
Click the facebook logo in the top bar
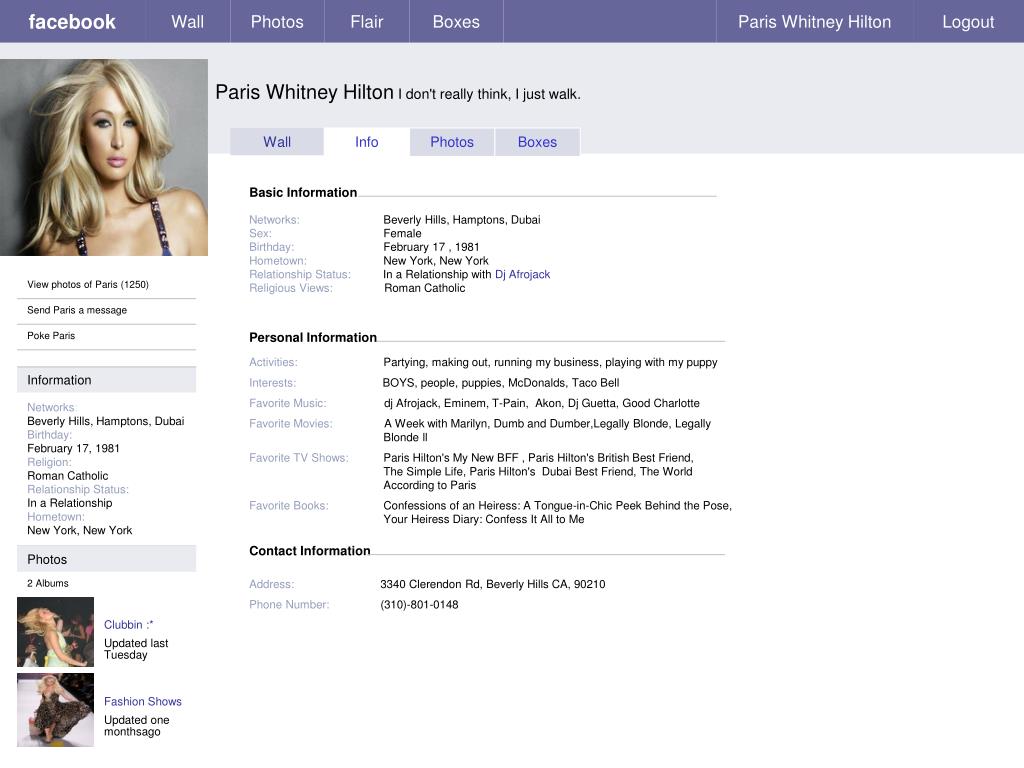pos(72,22)
